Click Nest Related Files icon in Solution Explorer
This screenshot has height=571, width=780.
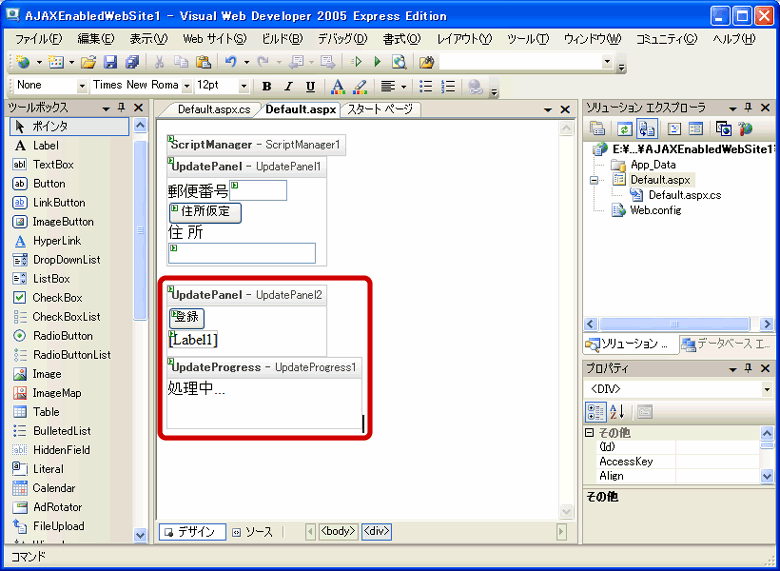pyautogui.click(x=647, y=129)
